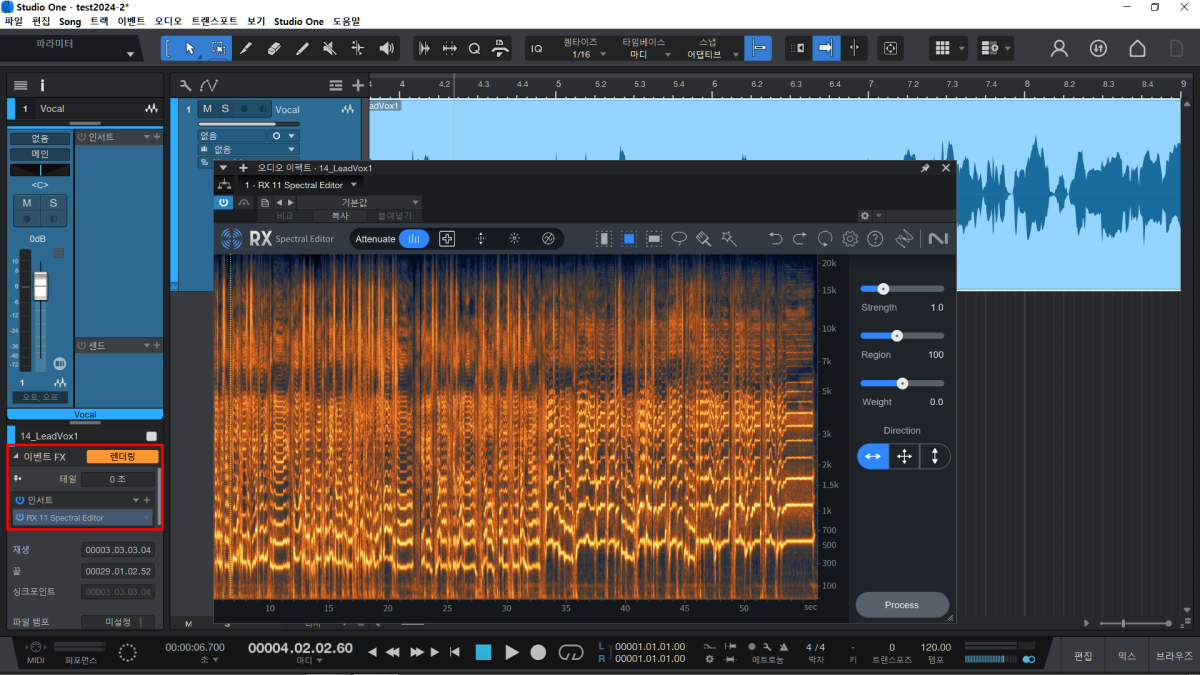Open the Song menu
Image resolution: width=1200 pixels, height=675 pixels.
coord(70,21)
